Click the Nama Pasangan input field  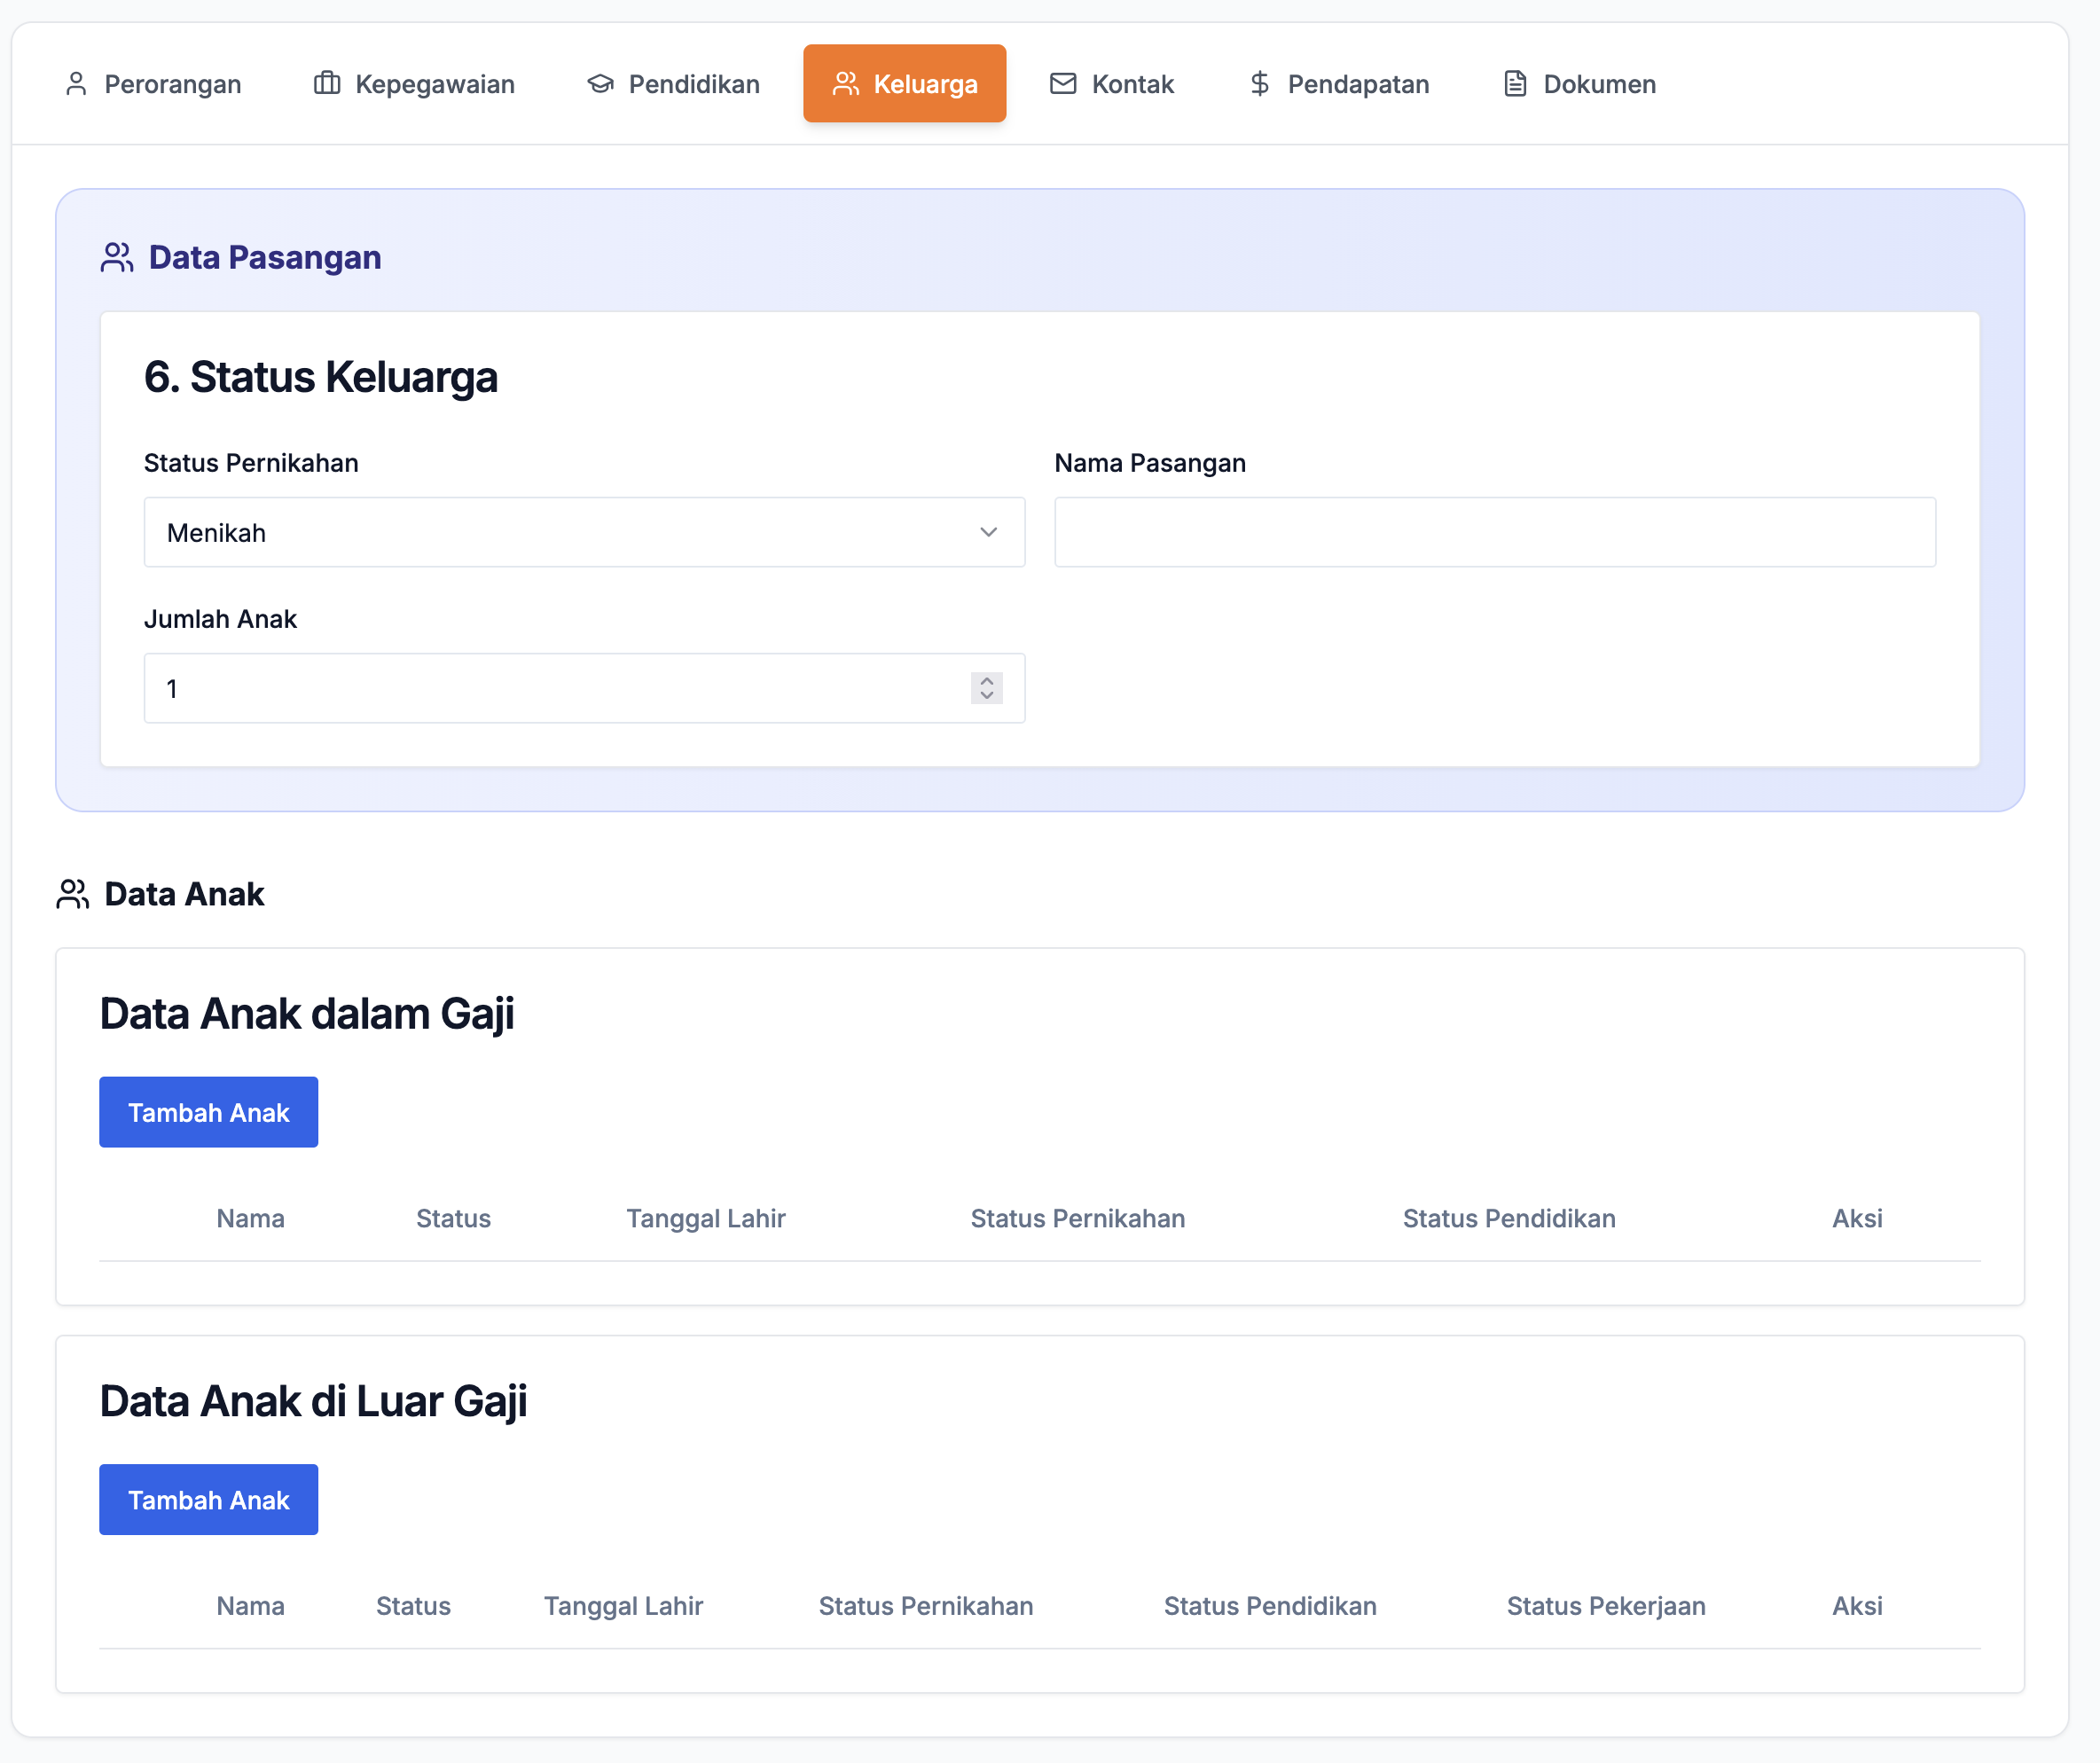[x=1494, y=533]
